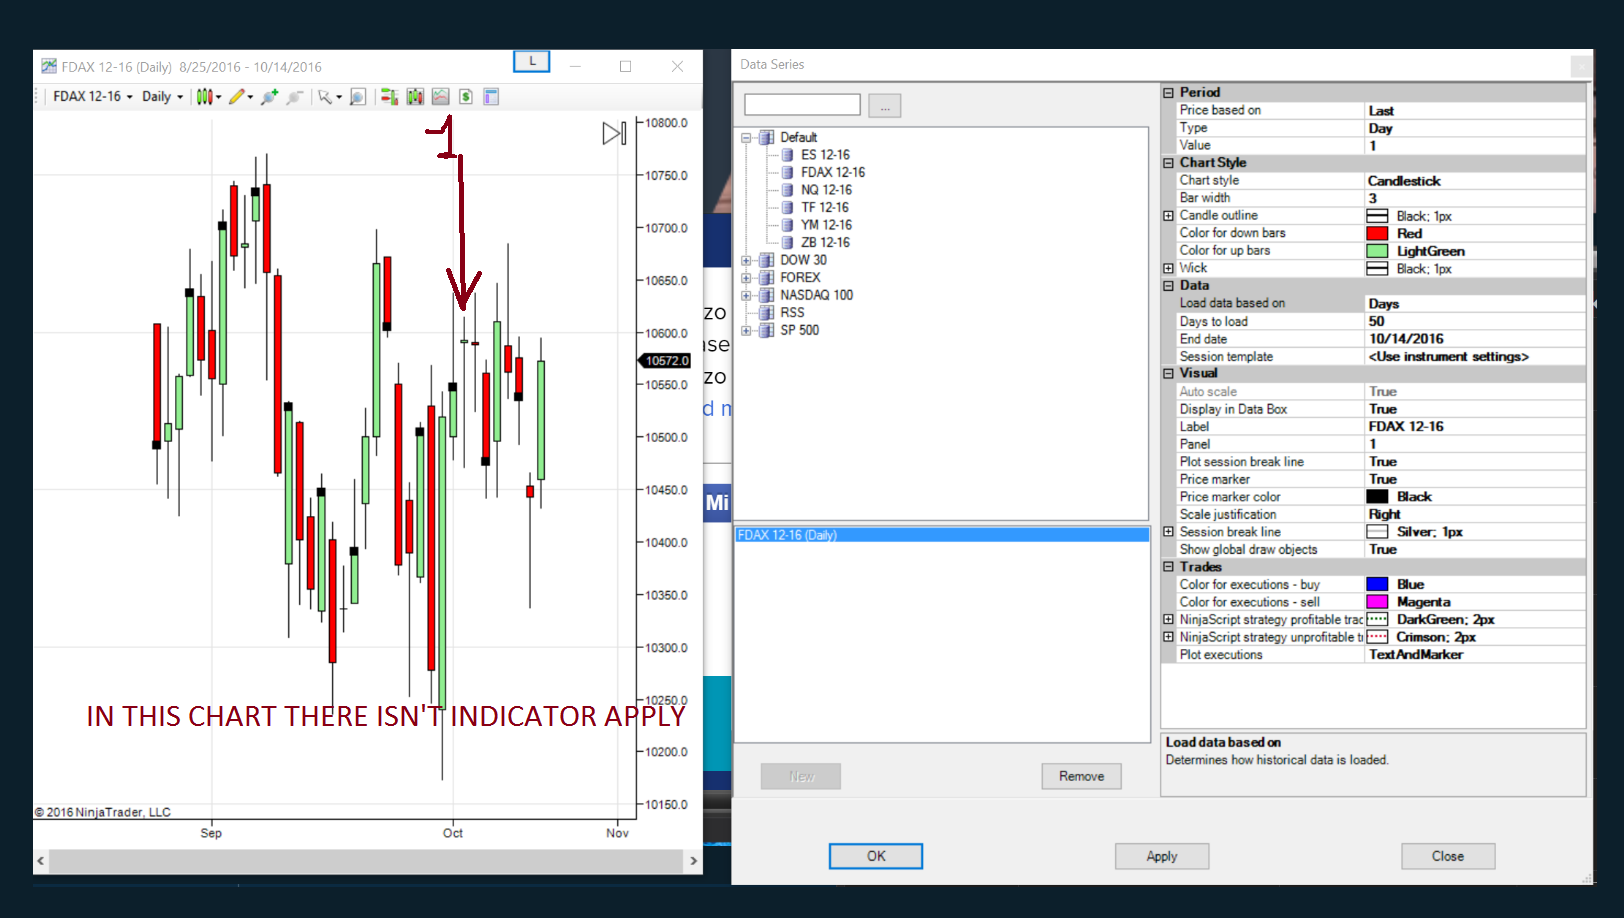The image size is (1624, 918).
Task: Click the chart scrollbar right arrow
Action: (693, 860)
